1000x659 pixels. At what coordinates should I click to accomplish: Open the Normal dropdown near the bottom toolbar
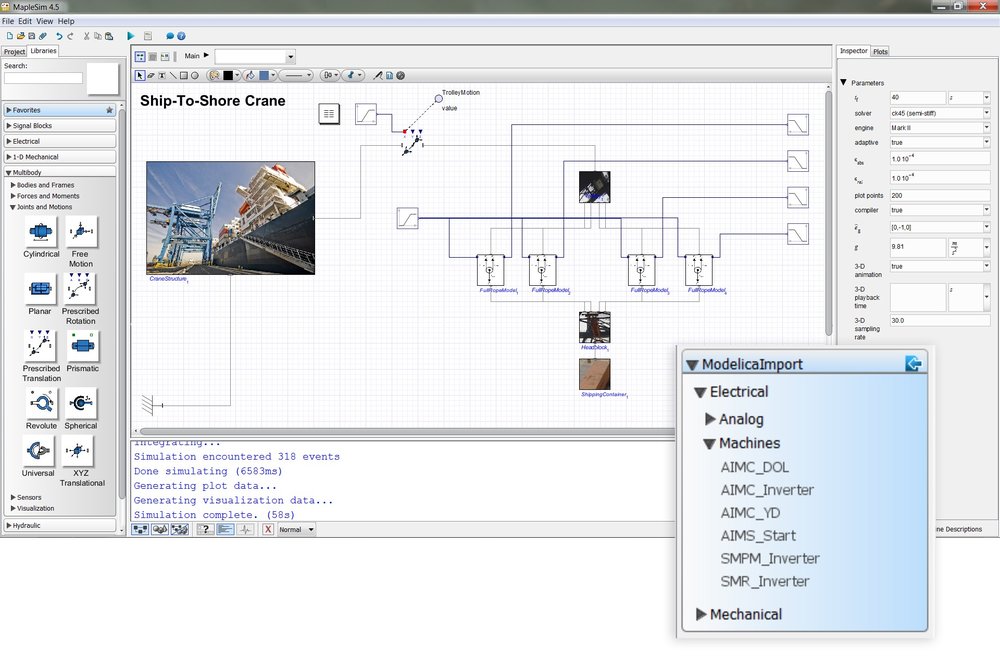click(x=298, y=530)
